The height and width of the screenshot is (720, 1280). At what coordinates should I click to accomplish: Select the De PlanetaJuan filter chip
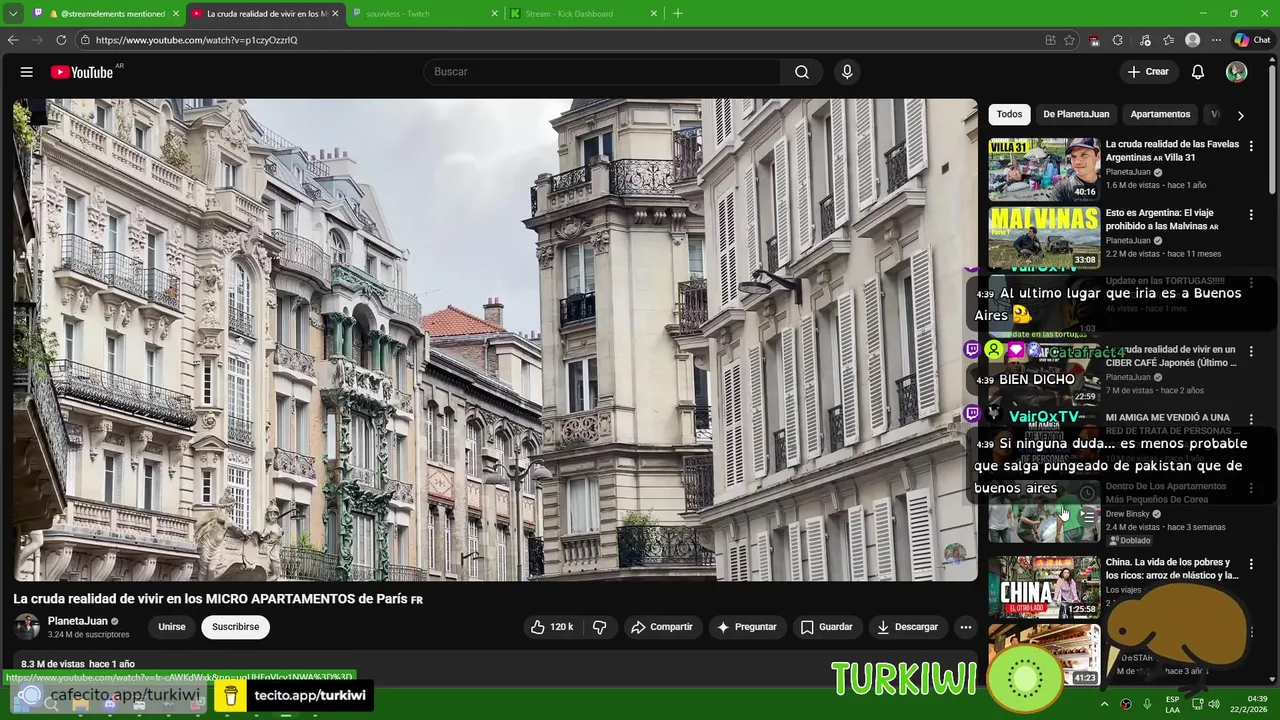coord(1076,114)
